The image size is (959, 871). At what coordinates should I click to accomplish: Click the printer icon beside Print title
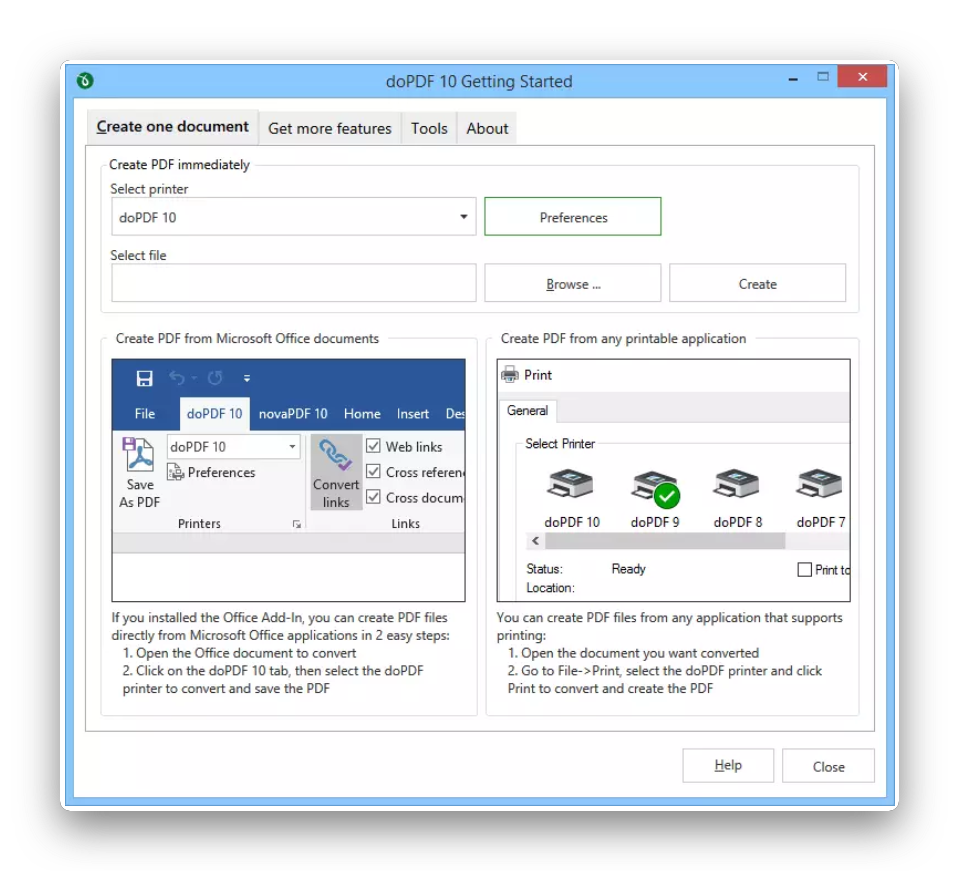[x=509, y=374]
